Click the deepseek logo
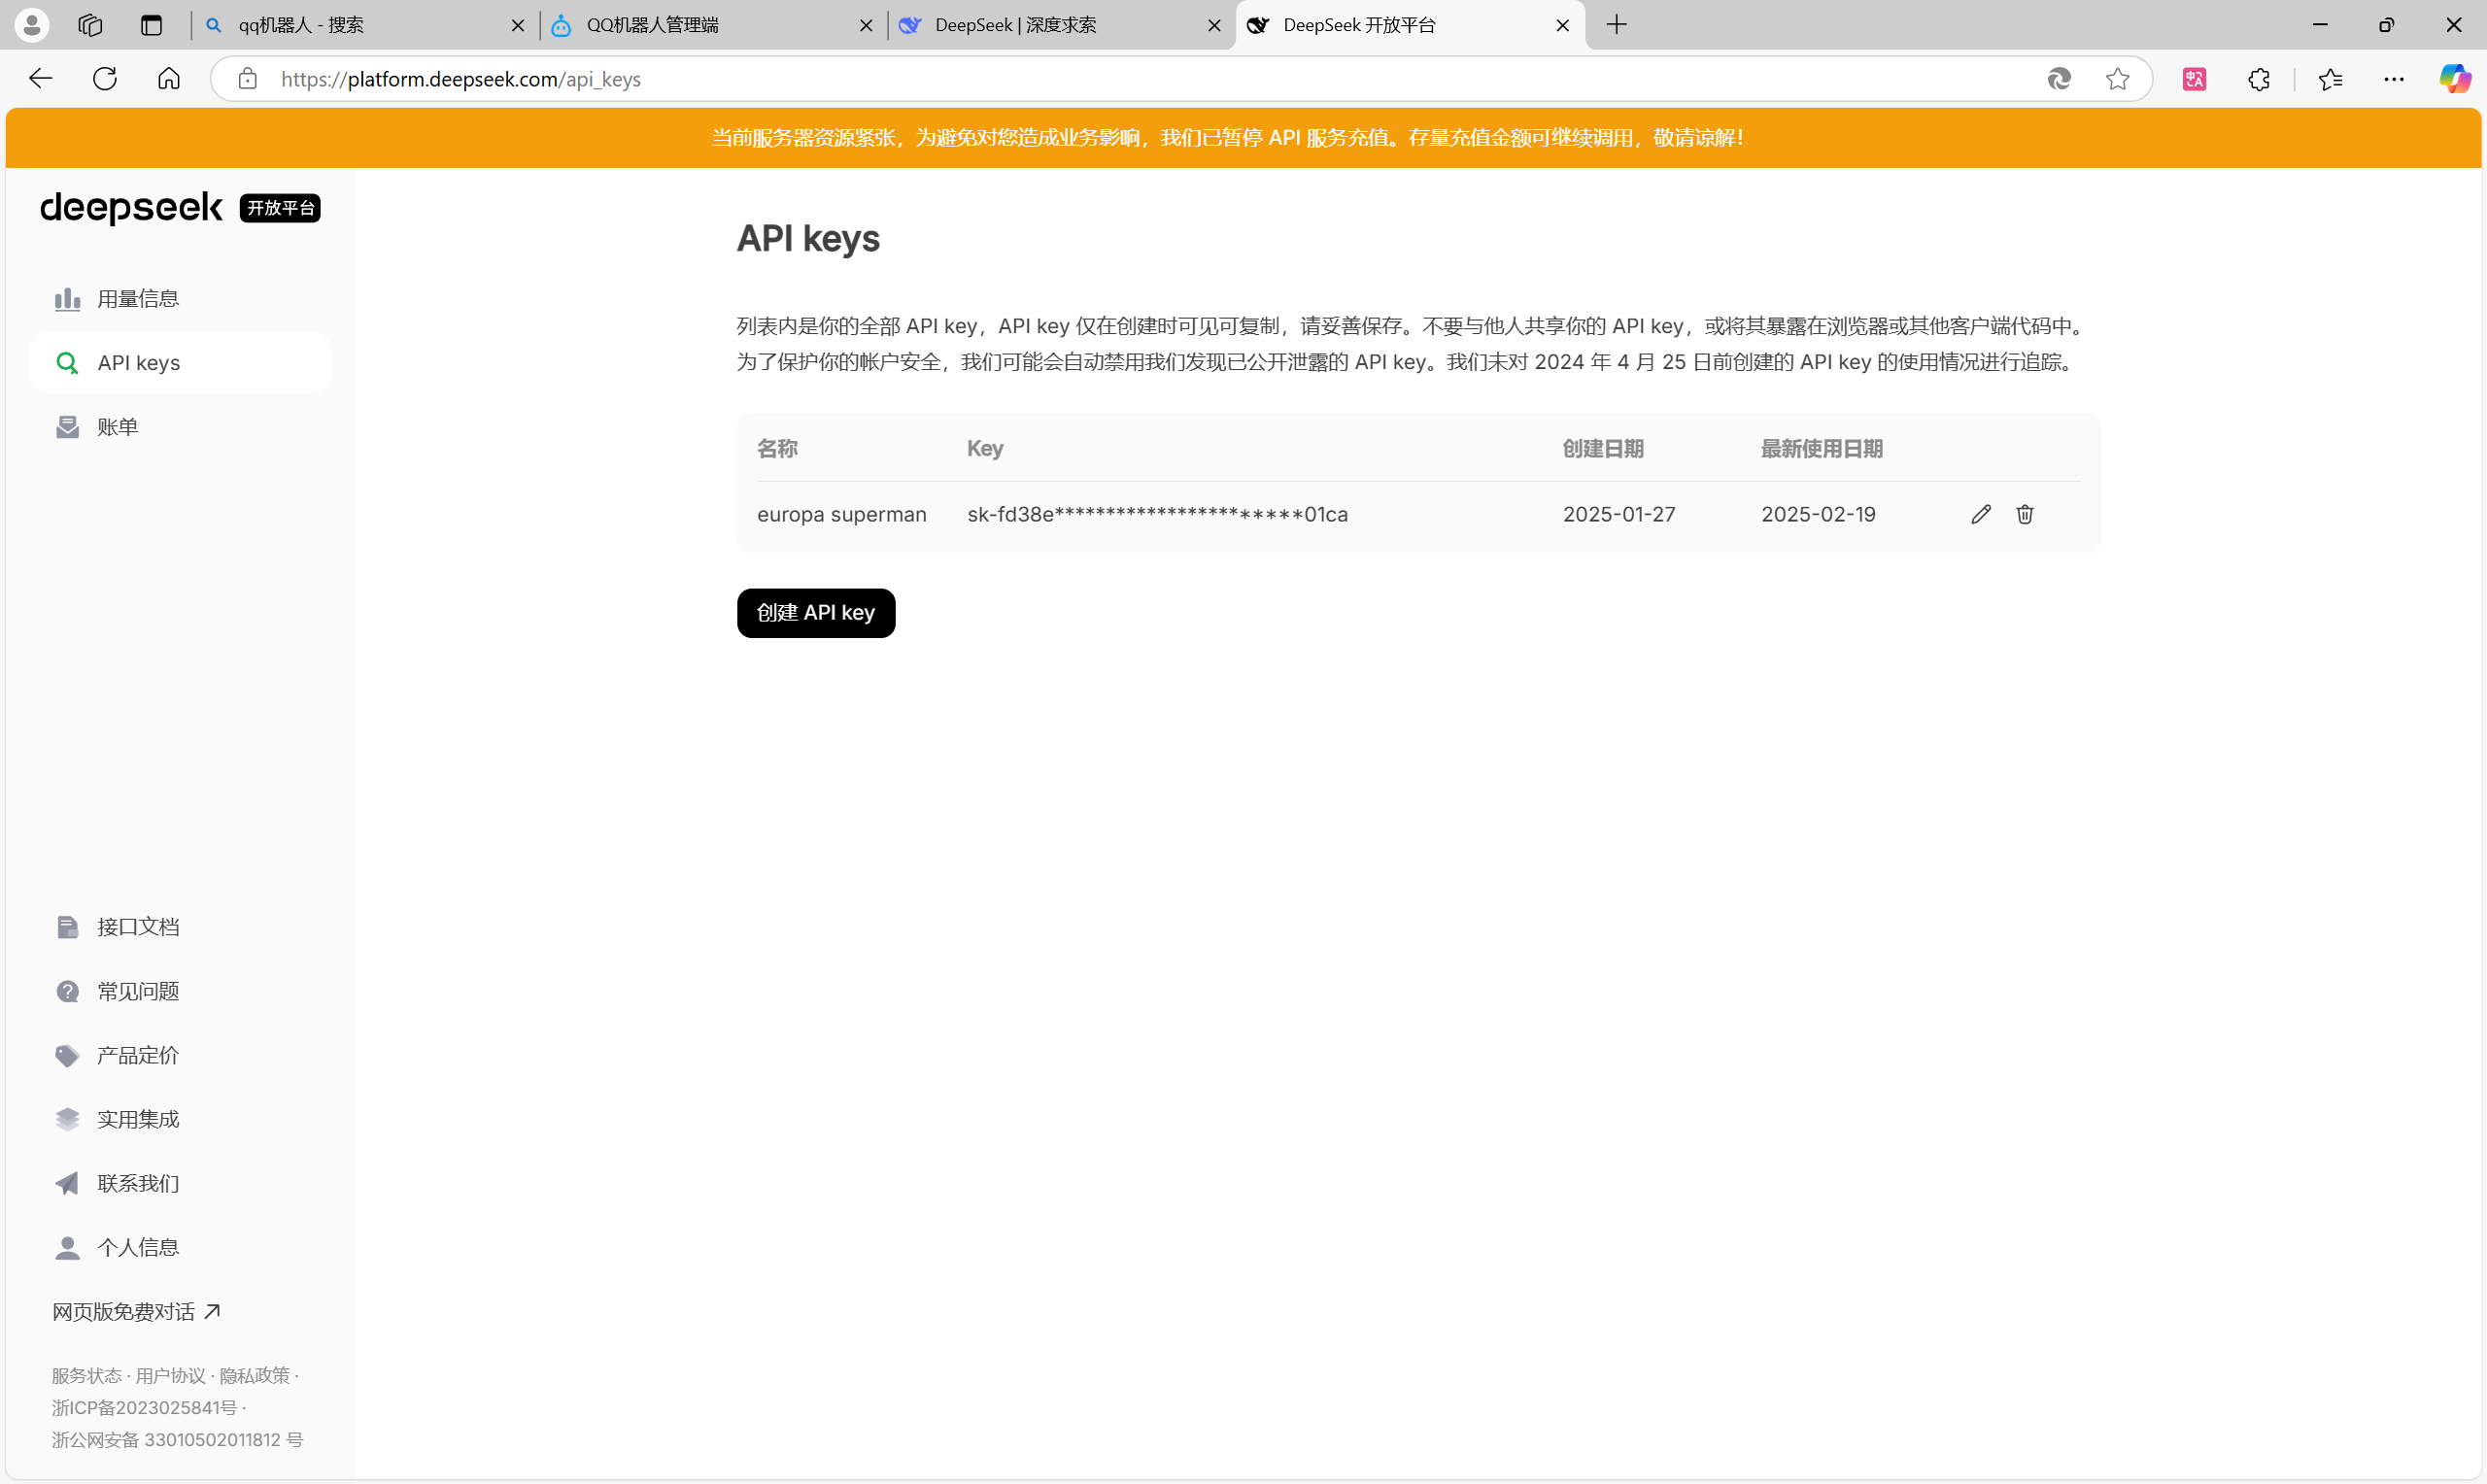 (131, 207)
